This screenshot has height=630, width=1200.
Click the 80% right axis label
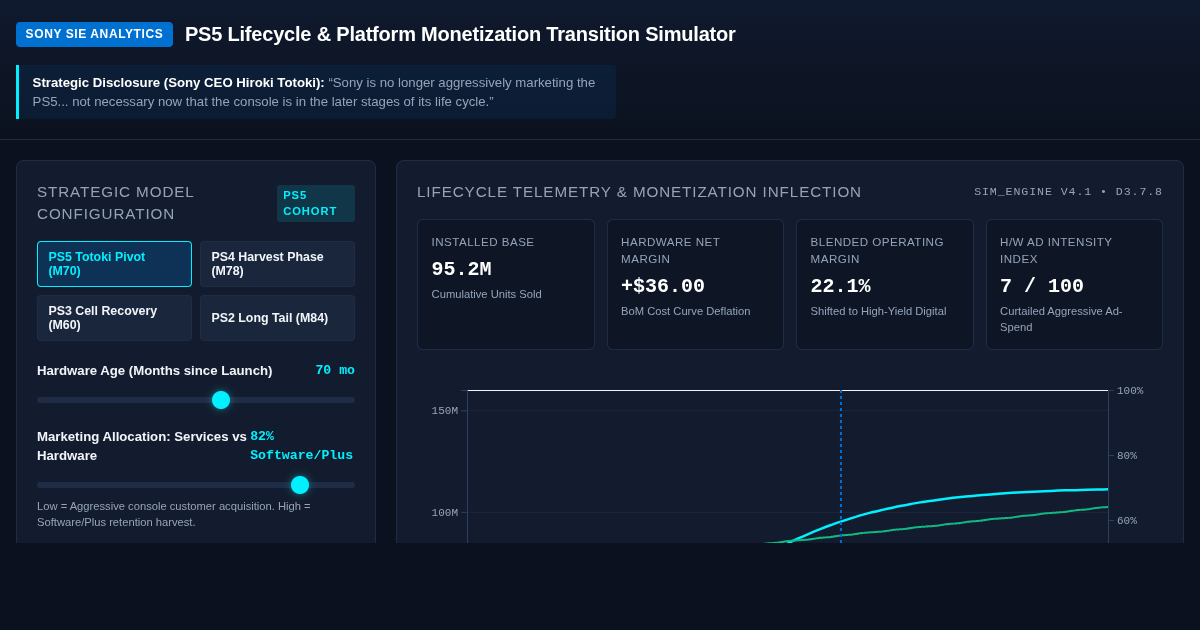point(1127,456)
